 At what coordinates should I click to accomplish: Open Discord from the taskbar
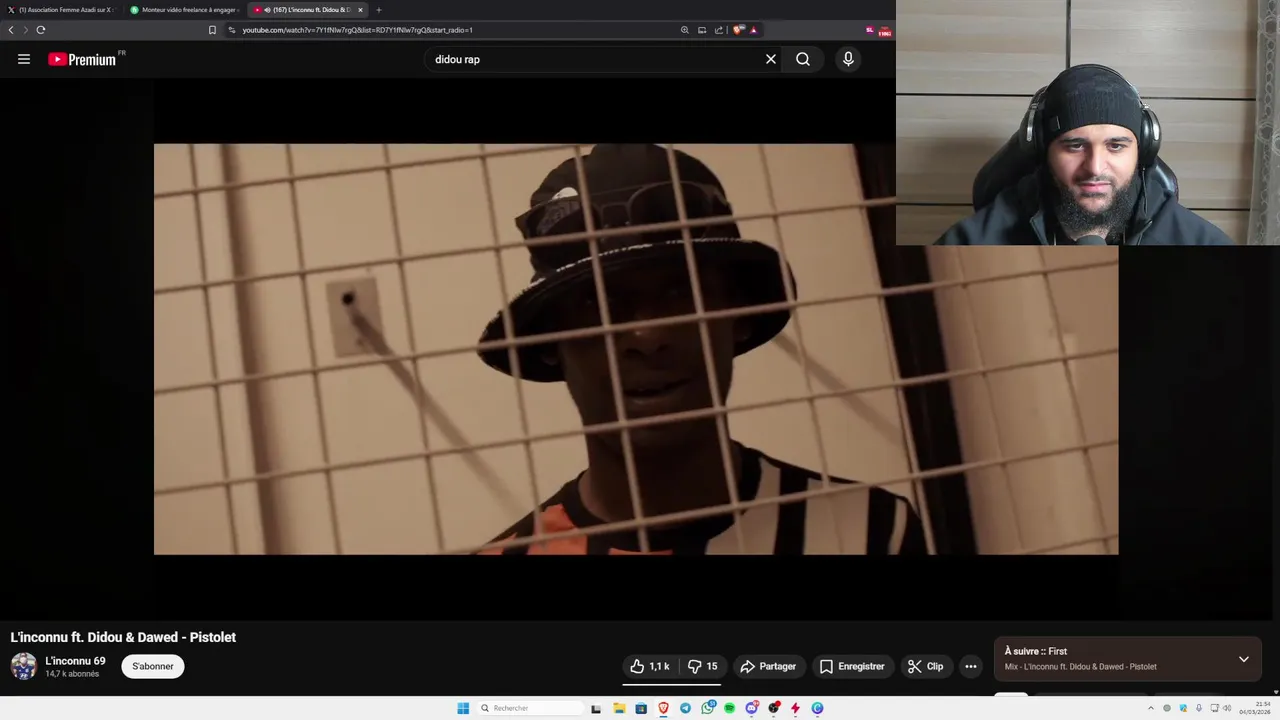pyautogui.click(x=751, y=708)
